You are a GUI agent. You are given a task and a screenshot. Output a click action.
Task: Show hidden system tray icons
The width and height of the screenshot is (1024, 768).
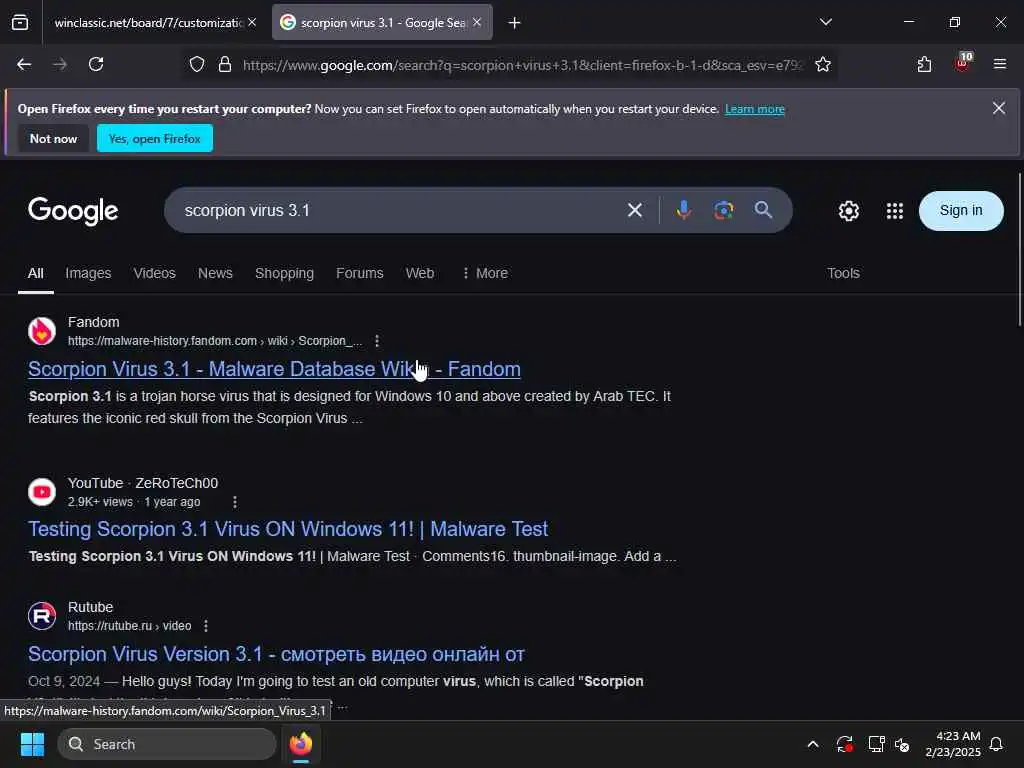pos(813,744)
